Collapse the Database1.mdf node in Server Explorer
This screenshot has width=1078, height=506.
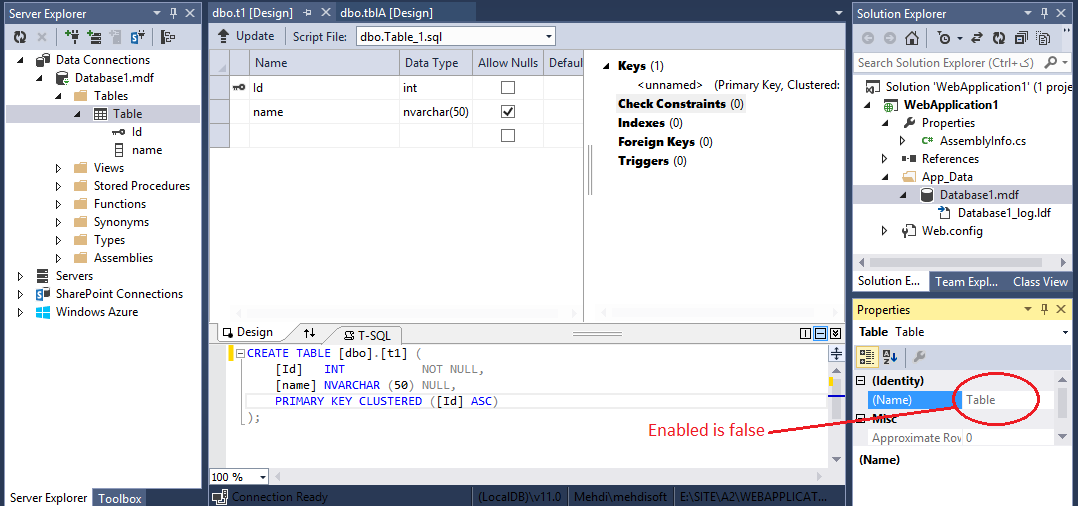tap(39, 78)
